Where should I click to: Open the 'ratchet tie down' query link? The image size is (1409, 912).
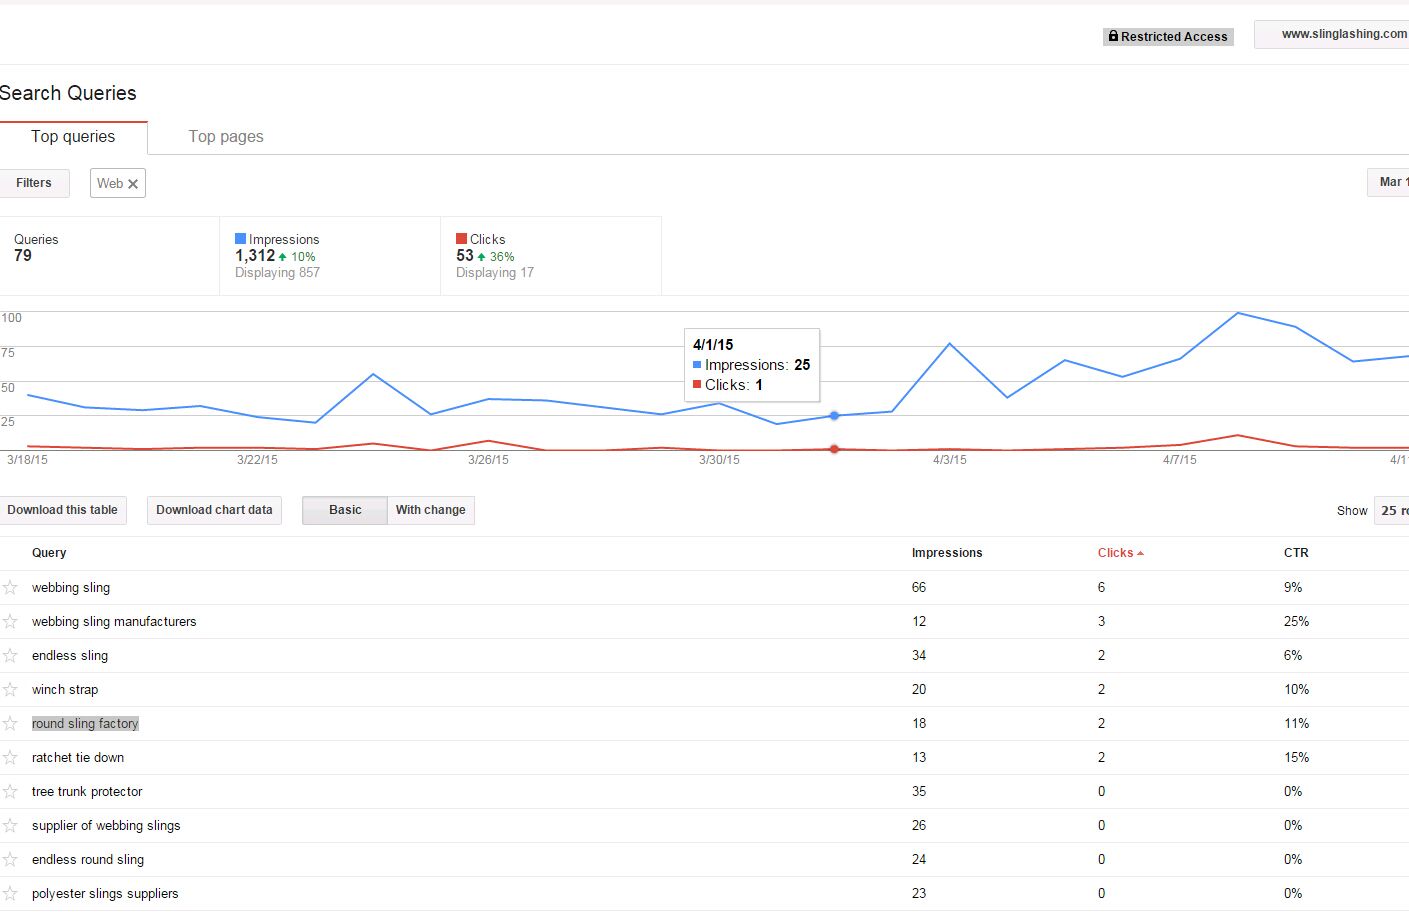point(78,757)
